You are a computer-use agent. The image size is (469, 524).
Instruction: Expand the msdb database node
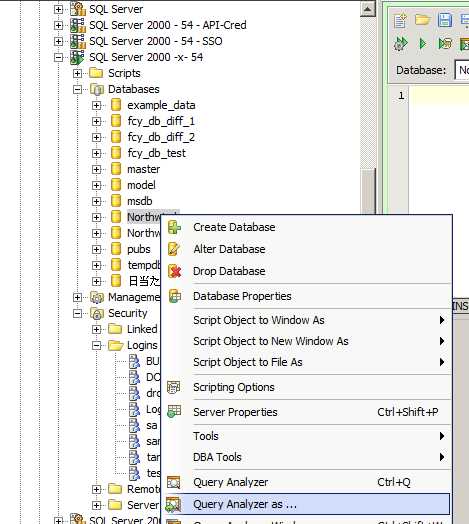(x=97, y=202)
